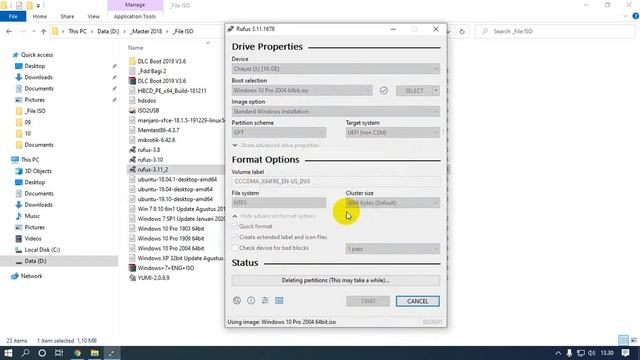The image size is (640, 360).
Task: Open the Device dropdown
Action: click(x=336, y=69)
